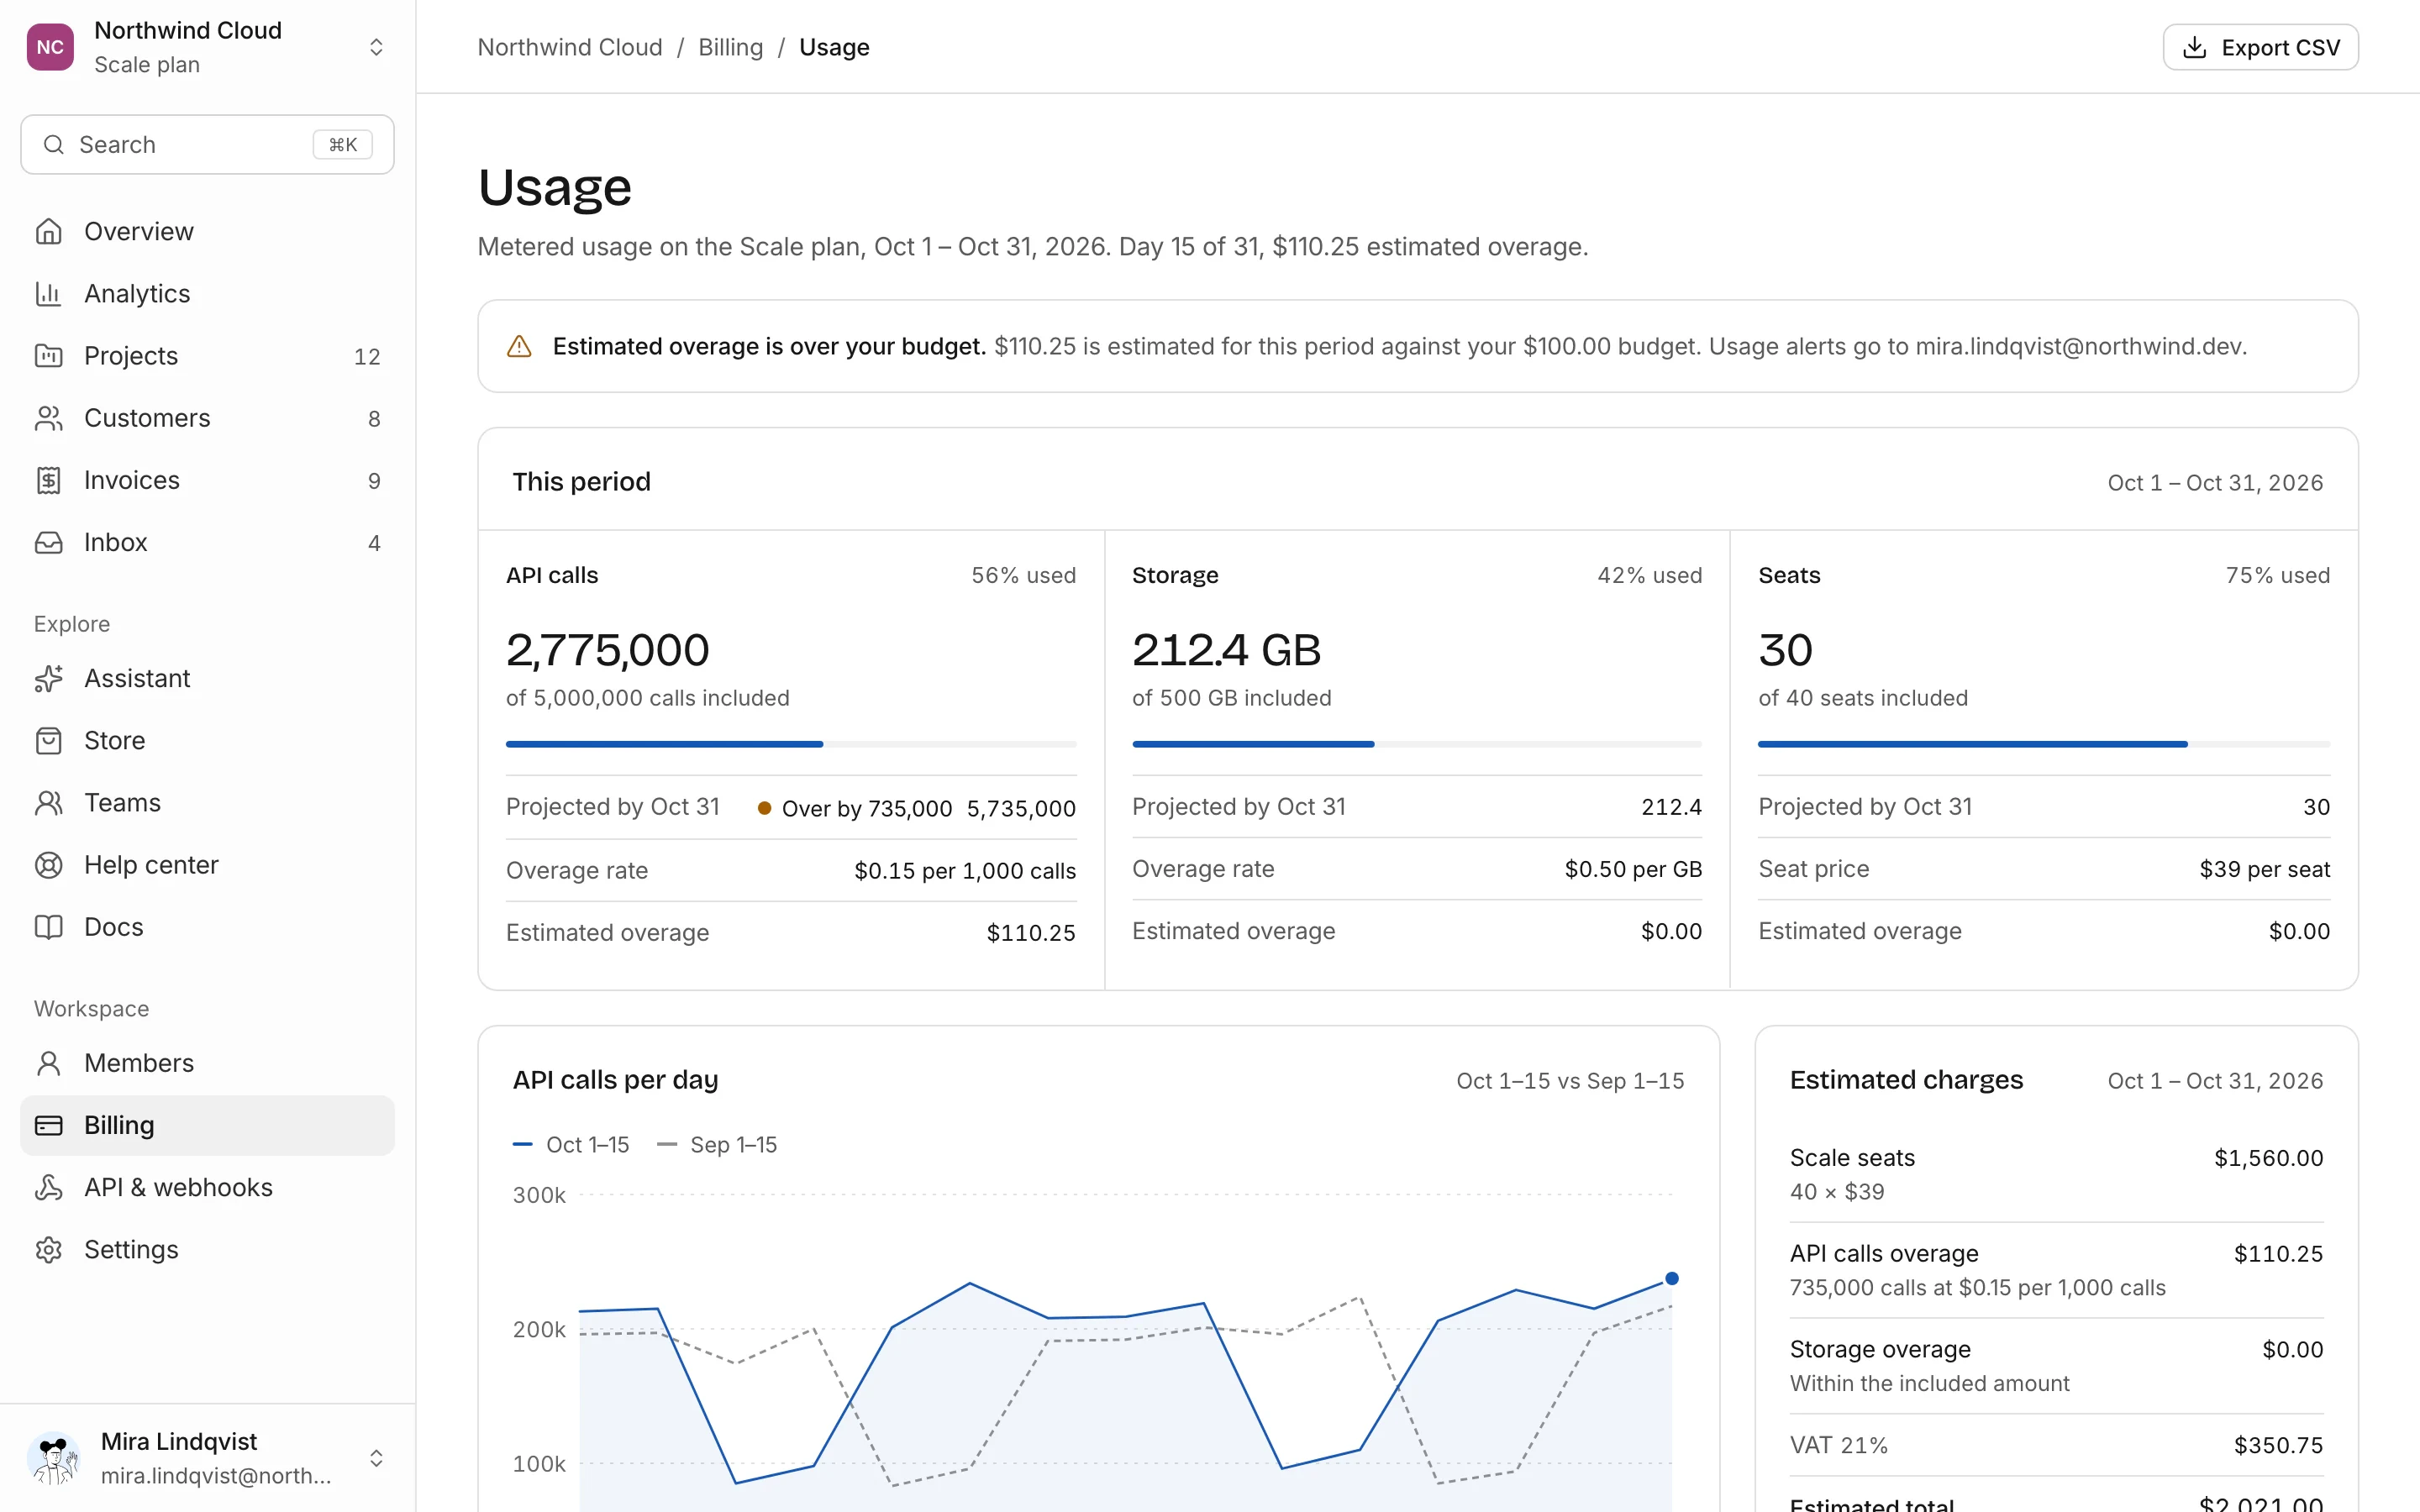This screenshot has height=1512, width=2420.
Task: Click the Oct 1–15 legend entry
Action: [x=571, y=1144]
